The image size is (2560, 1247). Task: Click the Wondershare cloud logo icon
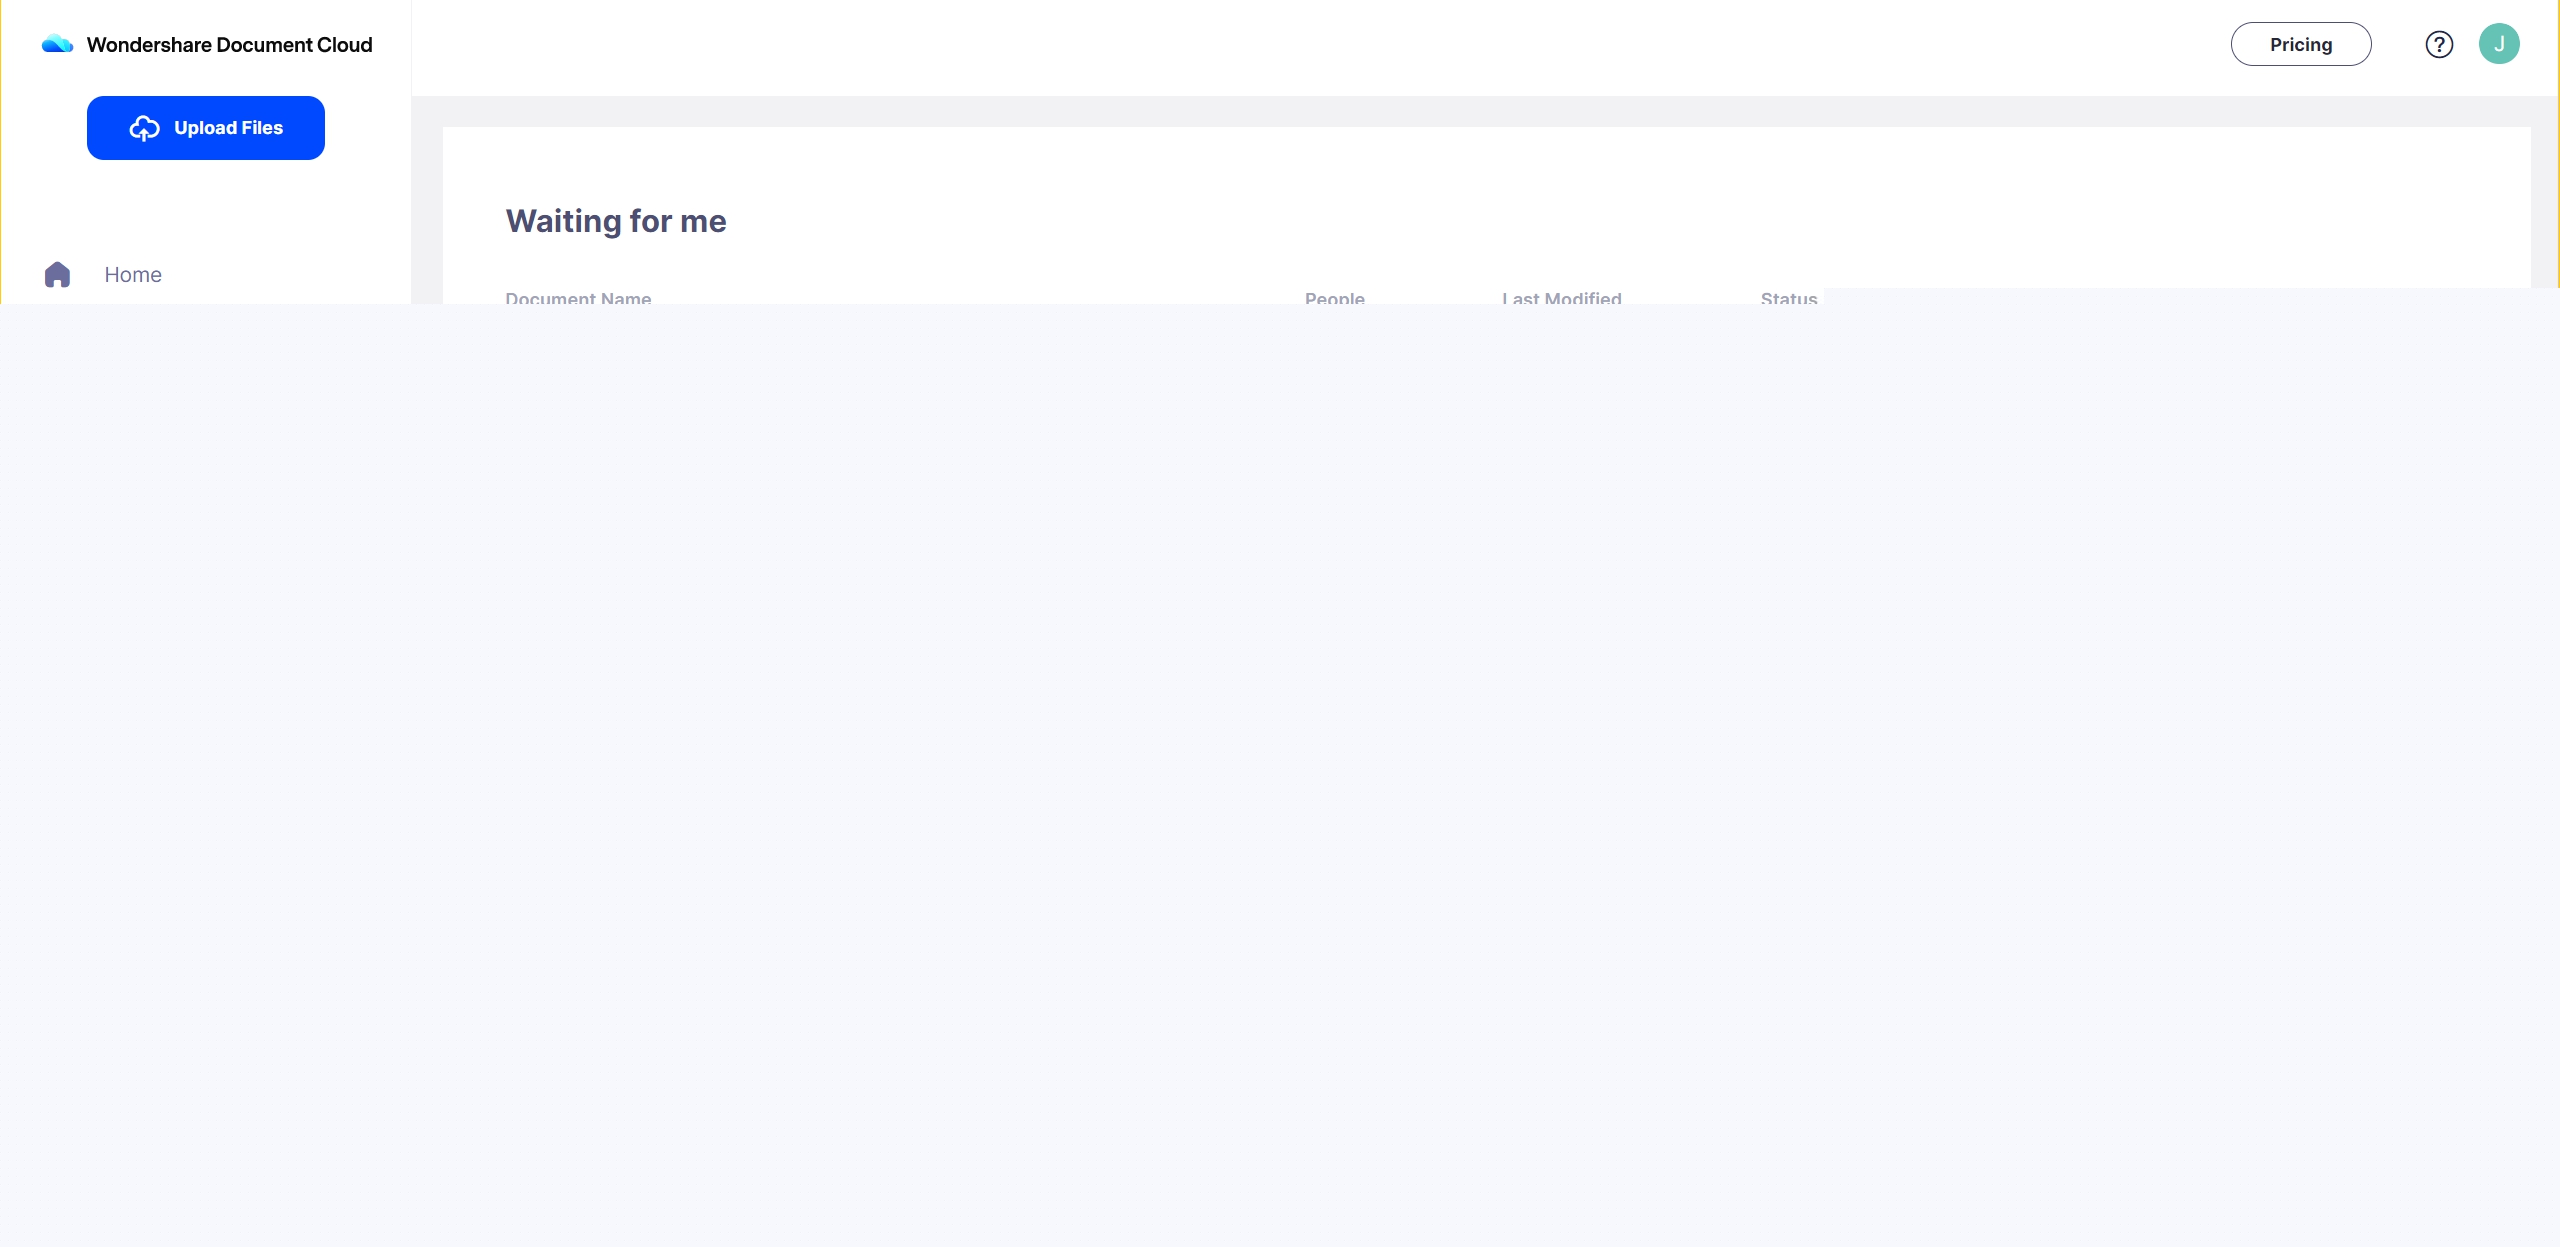(57, 44)
